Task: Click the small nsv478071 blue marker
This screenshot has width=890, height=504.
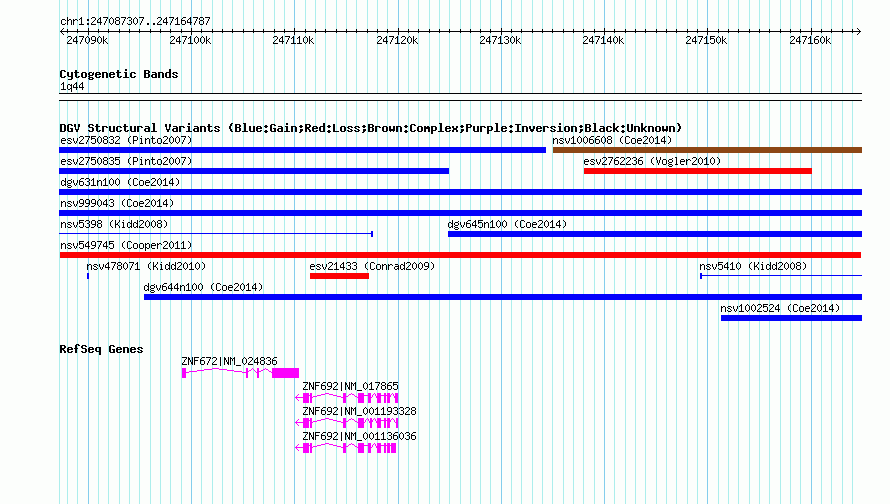Action: (x=88, y=276)
